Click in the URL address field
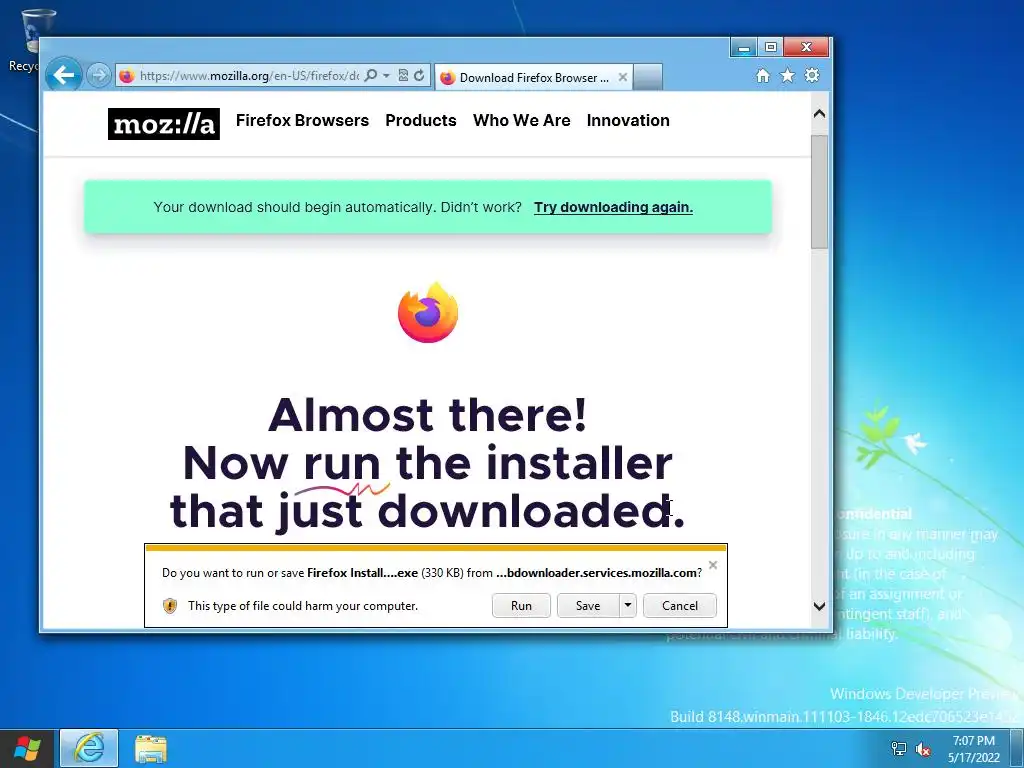 (x=249, y=76)
